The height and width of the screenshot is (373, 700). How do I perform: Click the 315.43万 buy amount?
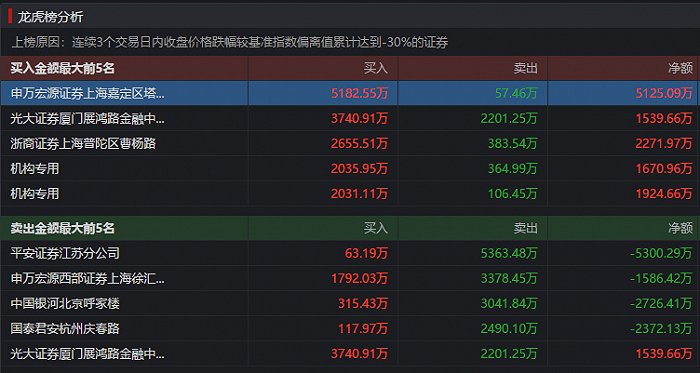tap(363, 304)
